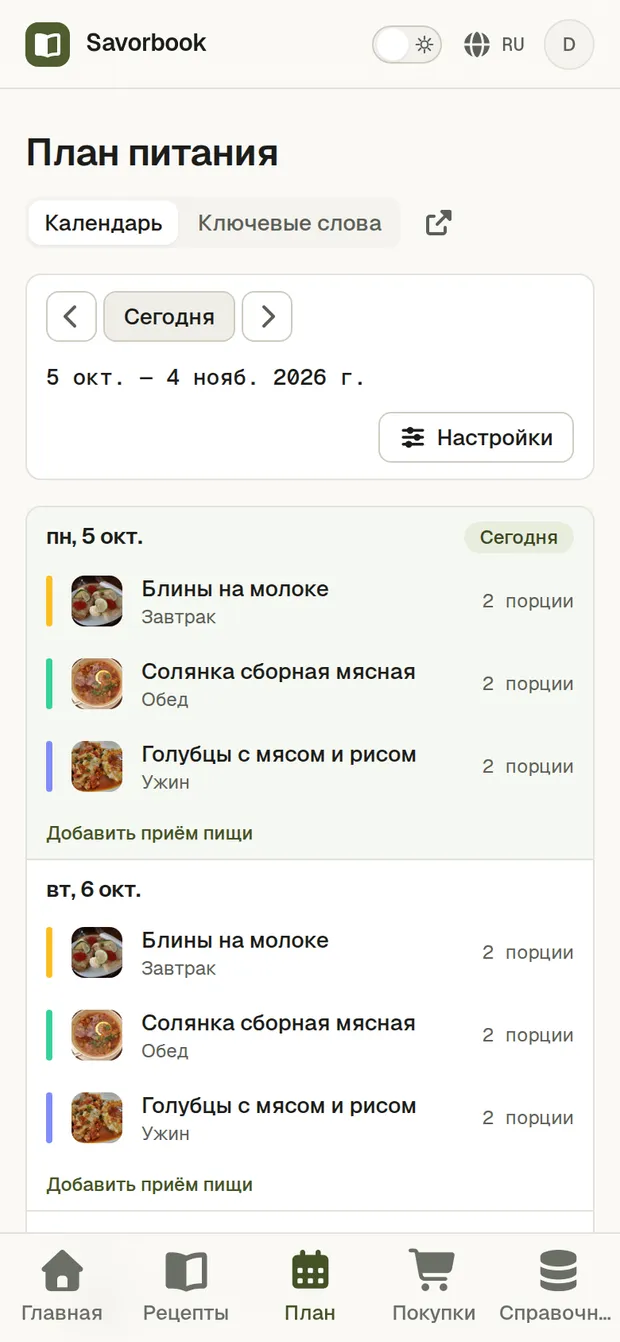Click the Ужин label on вт, 6 окт.

(x=166, y=1134)
